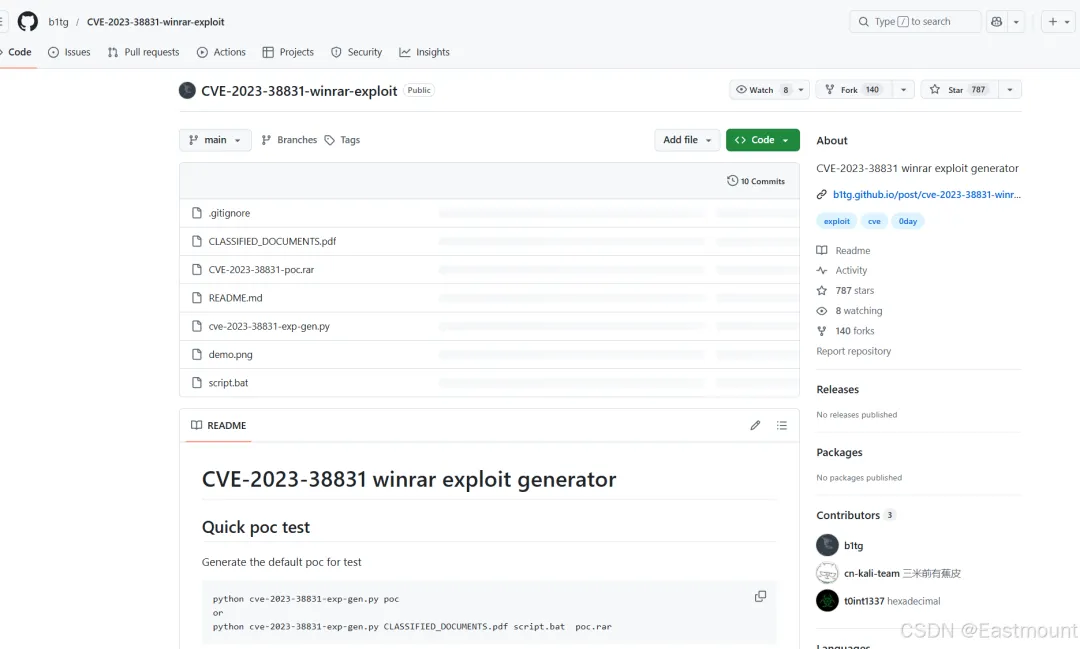1080x649 pixels.
Task: Open the GitHub home logo
Action: (28, 21)
